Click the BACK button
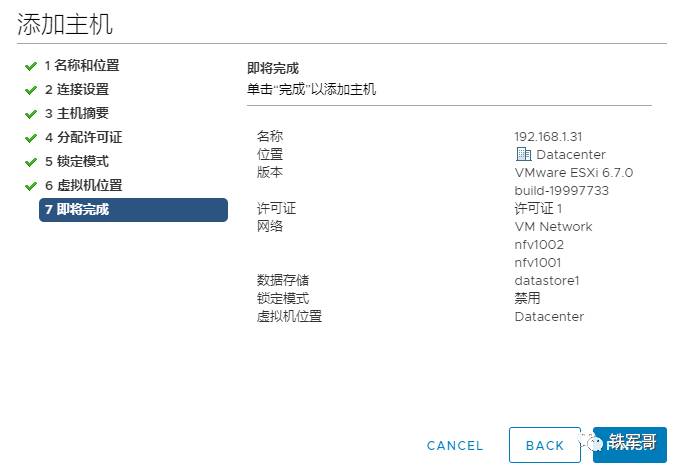 (x=545, y=445)
